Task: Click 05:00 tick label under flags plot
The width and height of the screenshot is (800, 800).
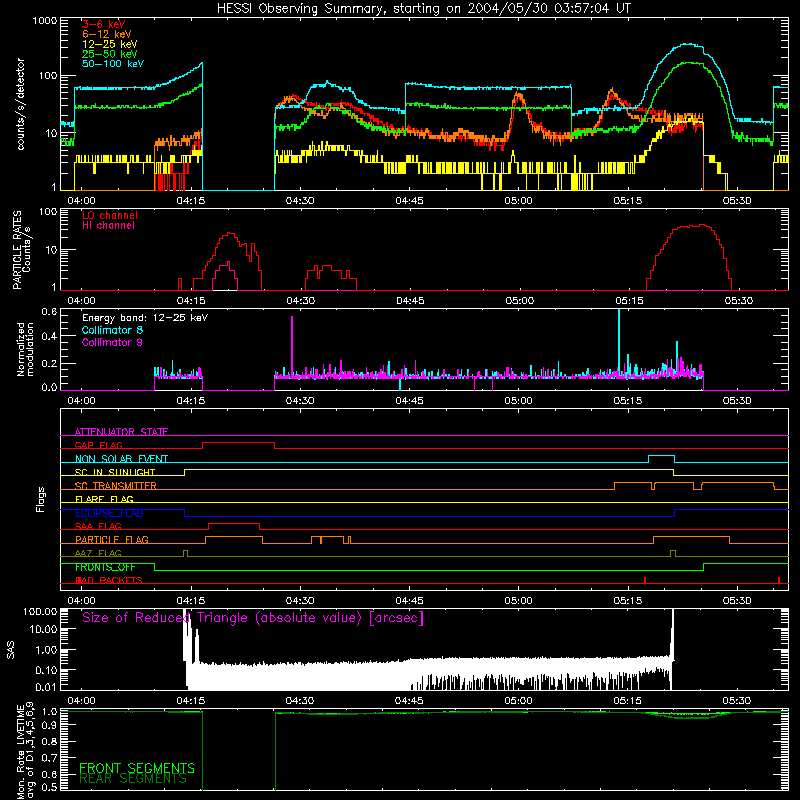Action: click(x=519, y=601)
